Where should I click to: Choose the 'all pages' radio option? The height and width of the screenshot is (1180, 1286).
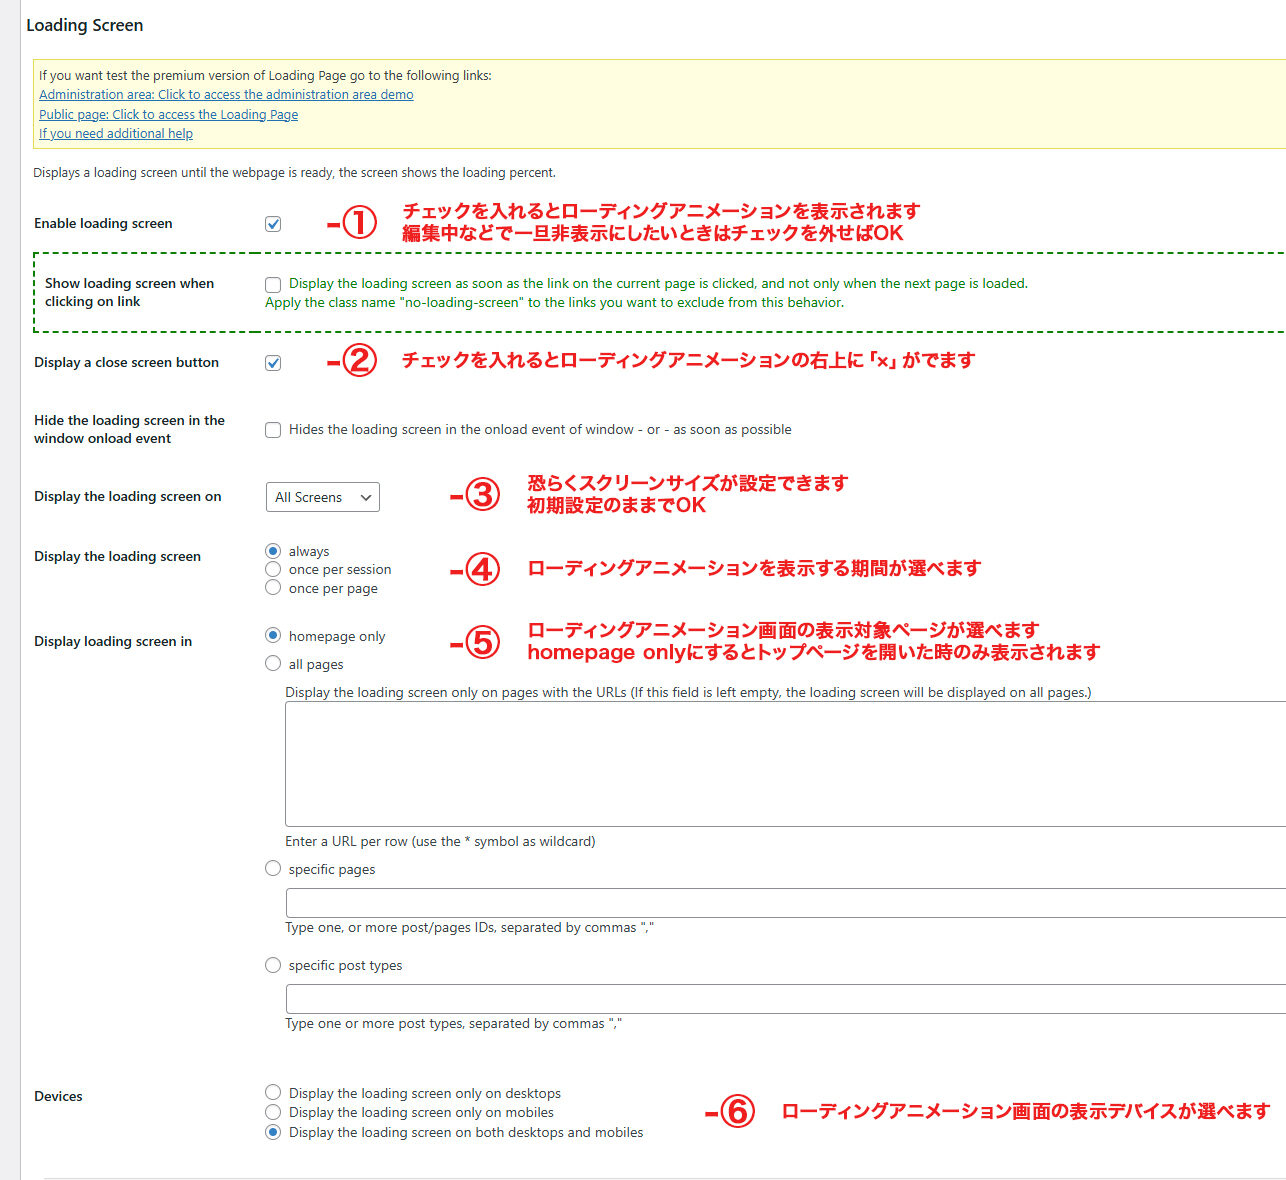[x=273, y=663]
